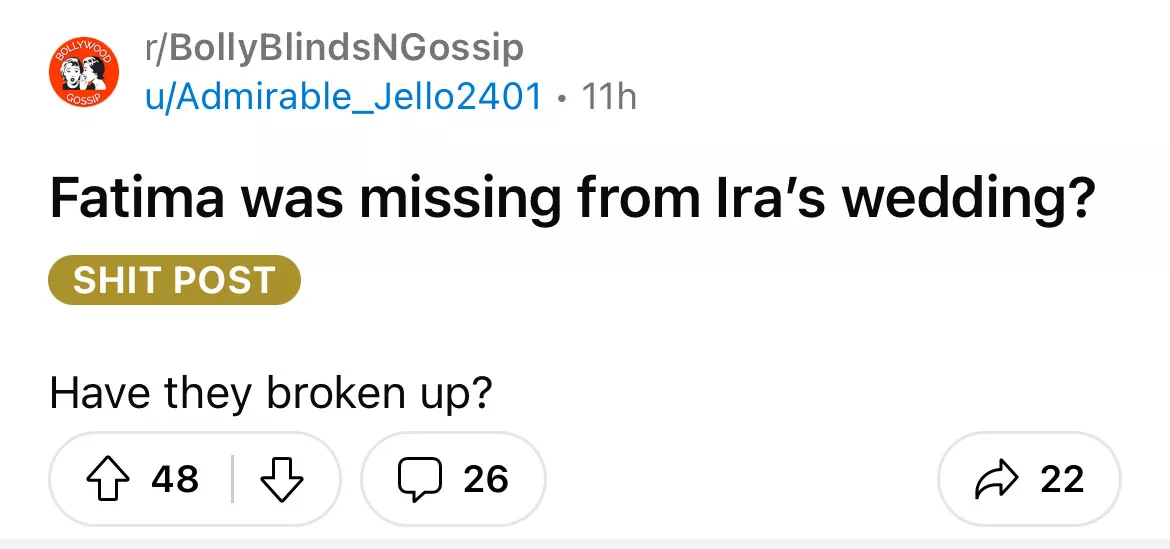Filter posts by the SHIT POST flair
Image resolution: width=1170 pixels, height=549 pixels.
(x=174, y=280)
